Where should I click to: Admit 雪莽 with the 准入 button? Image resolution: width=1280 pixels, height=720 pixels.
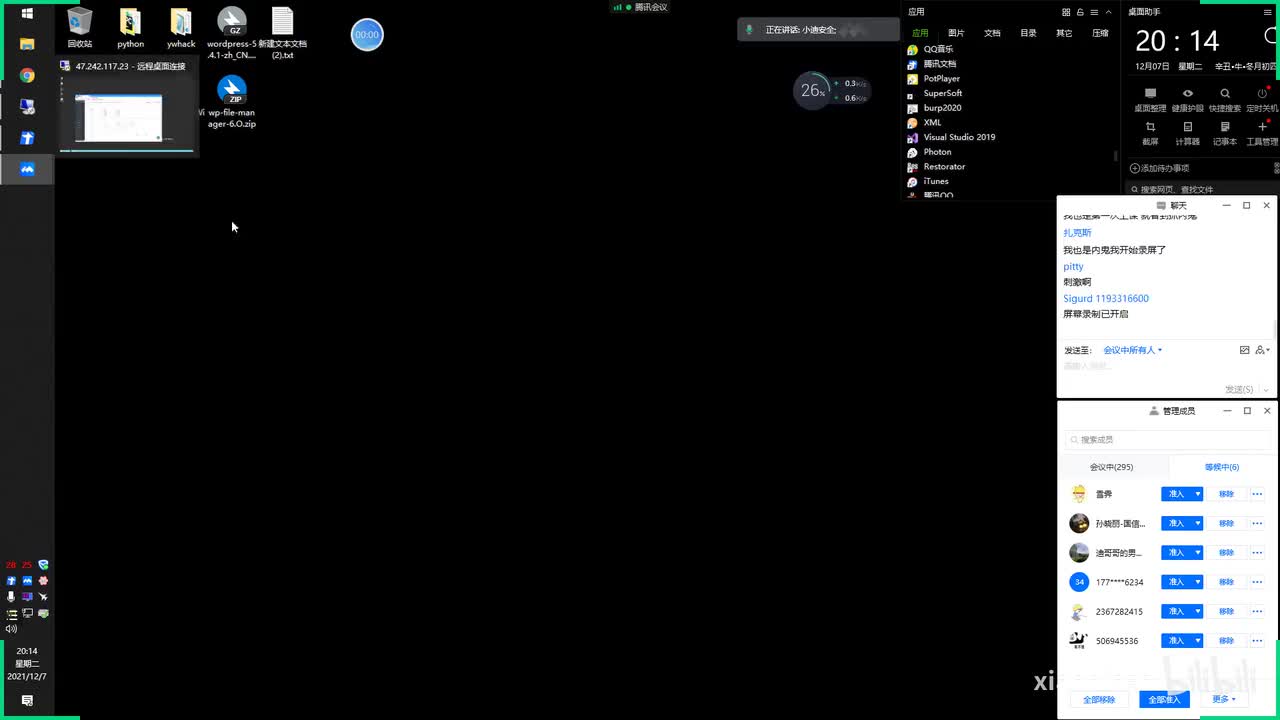tap(1176, 494)
